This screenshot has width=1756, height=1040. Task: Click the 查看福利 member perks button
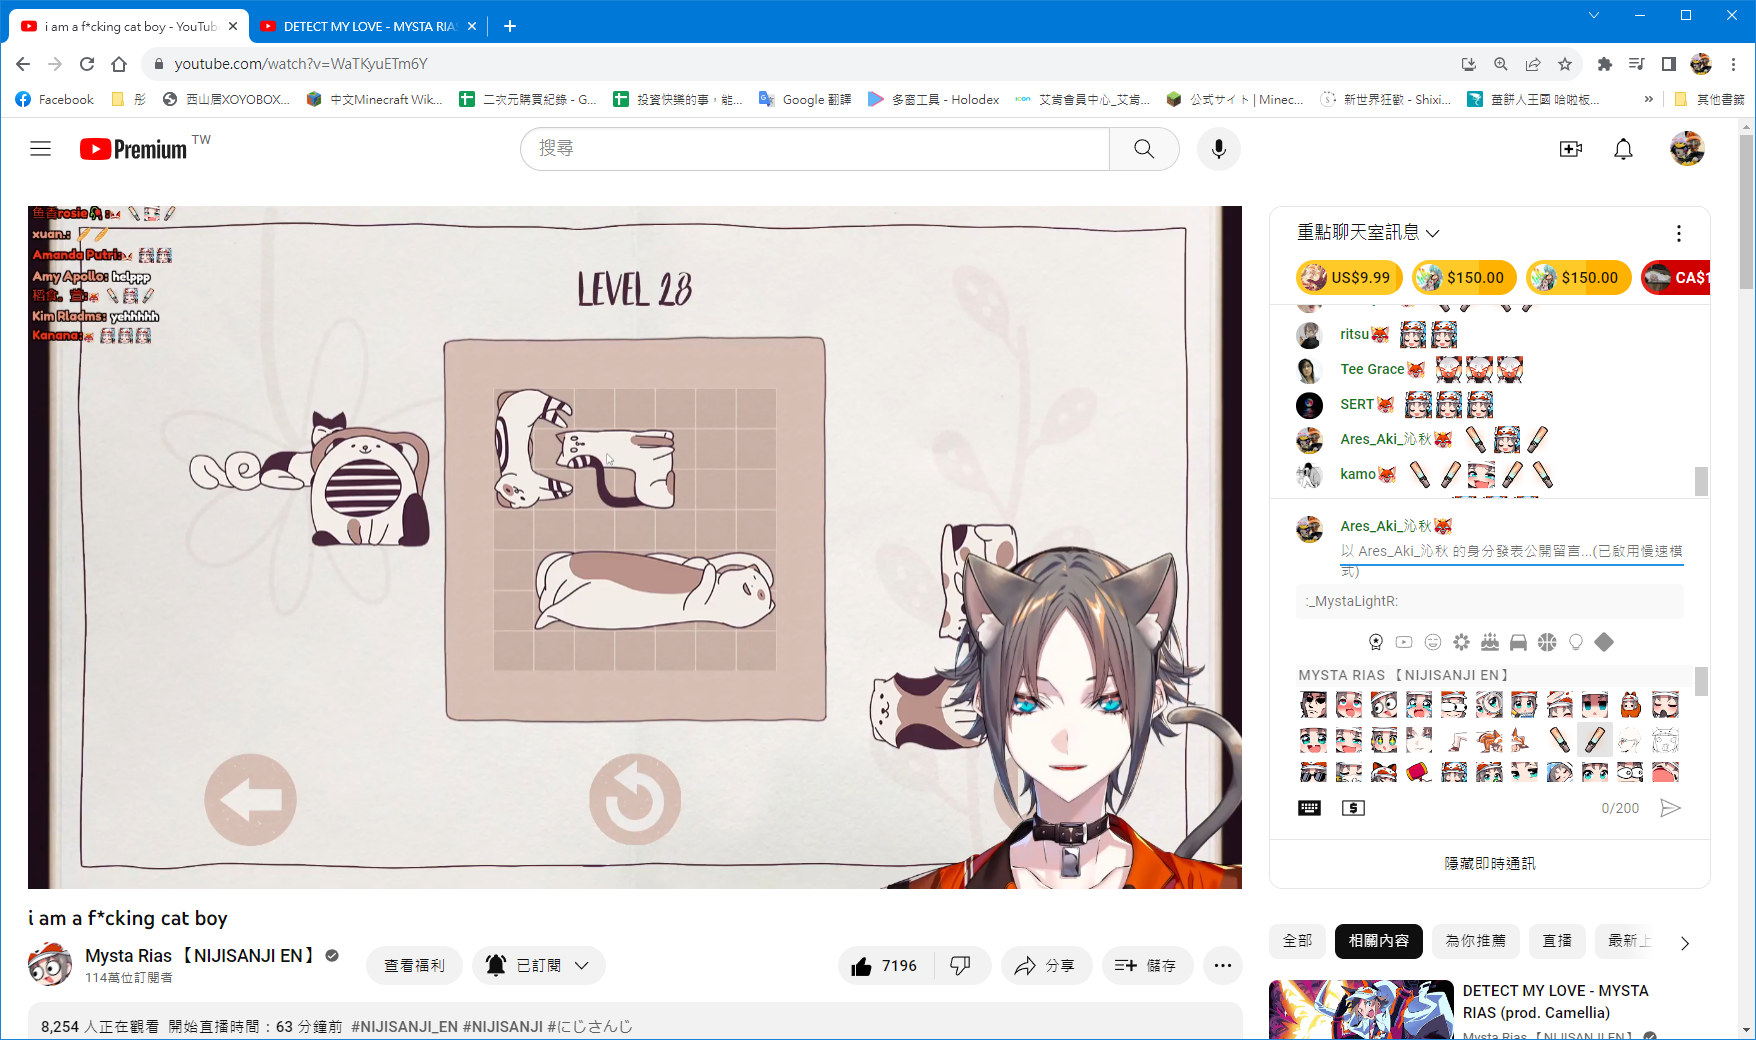[x=414, y=966]
